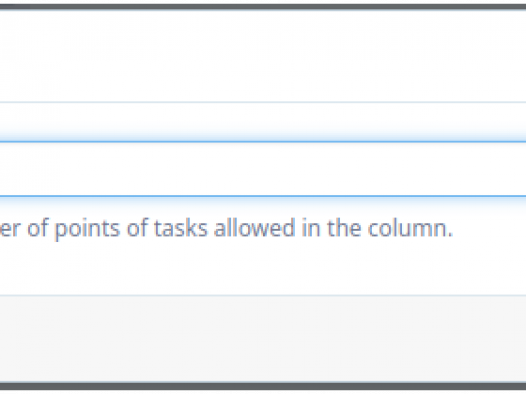Image resolution: width=526 pixels, height=394 pixels.
Task: Click the white field area above the focused input
Action: click(263, 122)
